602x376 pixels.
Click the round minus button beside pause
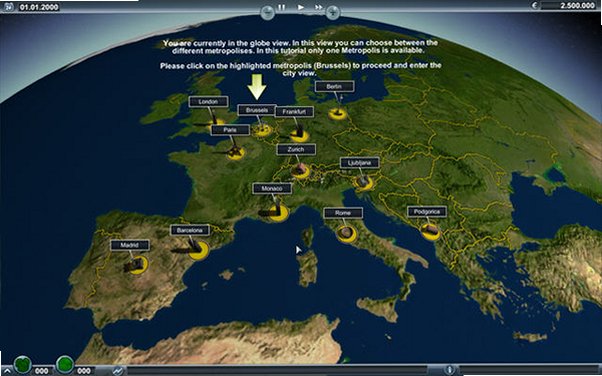coord(268,12)
